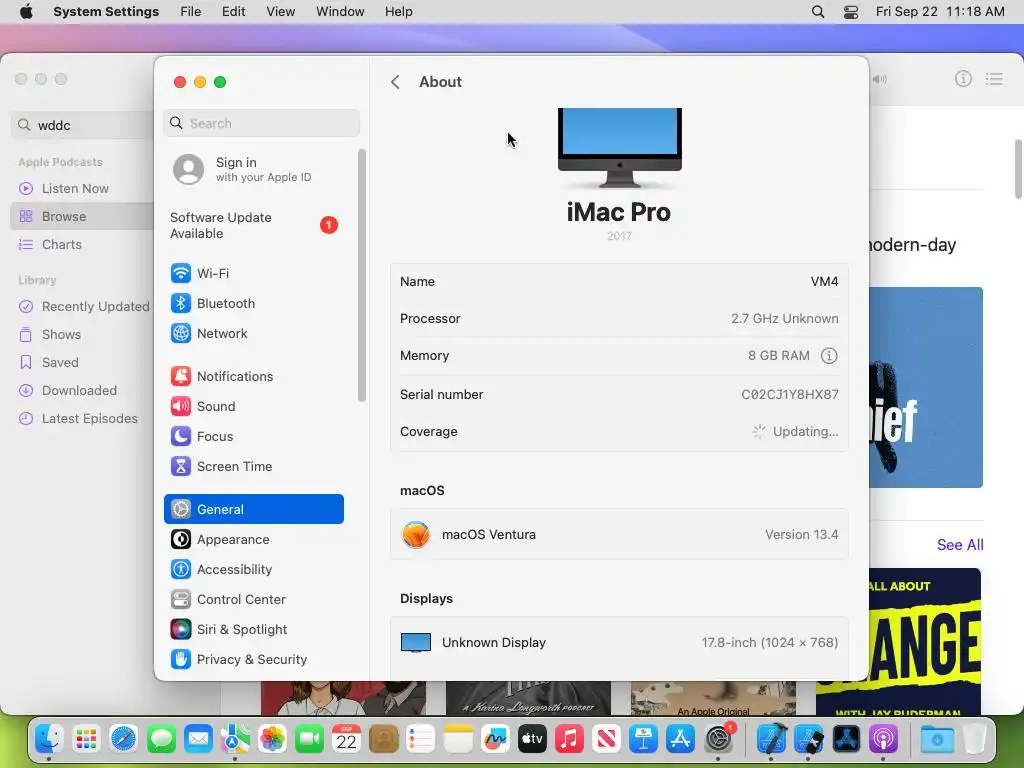This screenshot has width=1024, height=768.
Task: Open Notifications settings
Action: click(x=253, y=376)
